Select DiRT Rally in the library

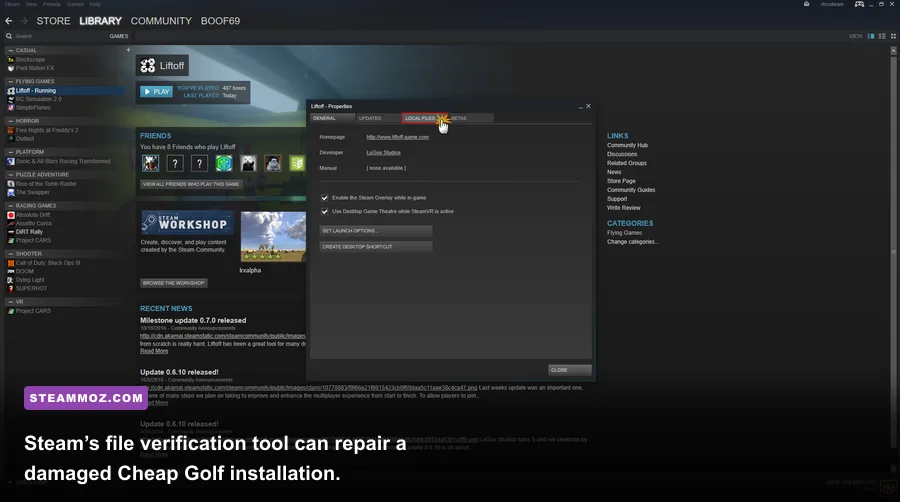click(x=29, y=232)
